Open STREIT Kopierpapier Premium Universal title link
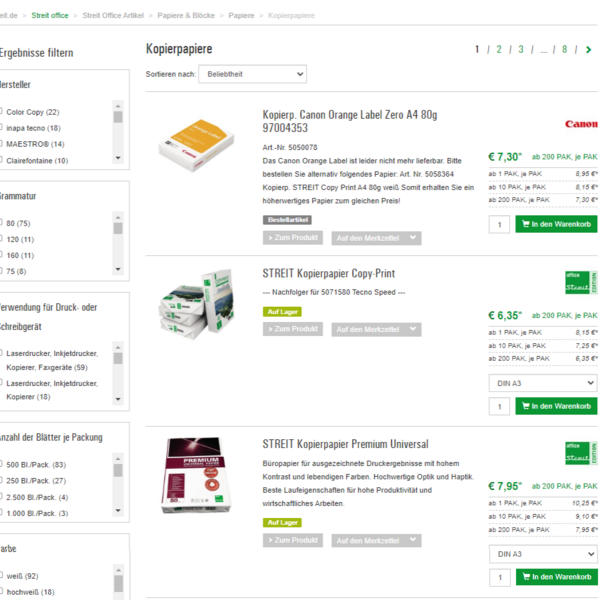This screenshot has width=600, height=600. 345,444
